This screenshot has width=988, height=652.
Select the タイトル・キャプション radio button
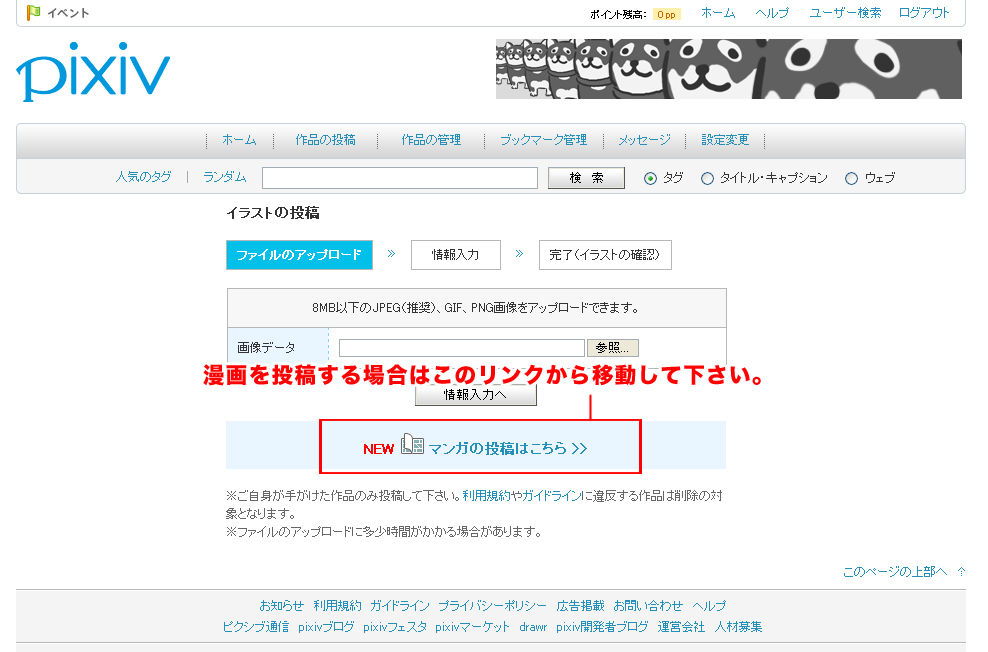point(708,178)
